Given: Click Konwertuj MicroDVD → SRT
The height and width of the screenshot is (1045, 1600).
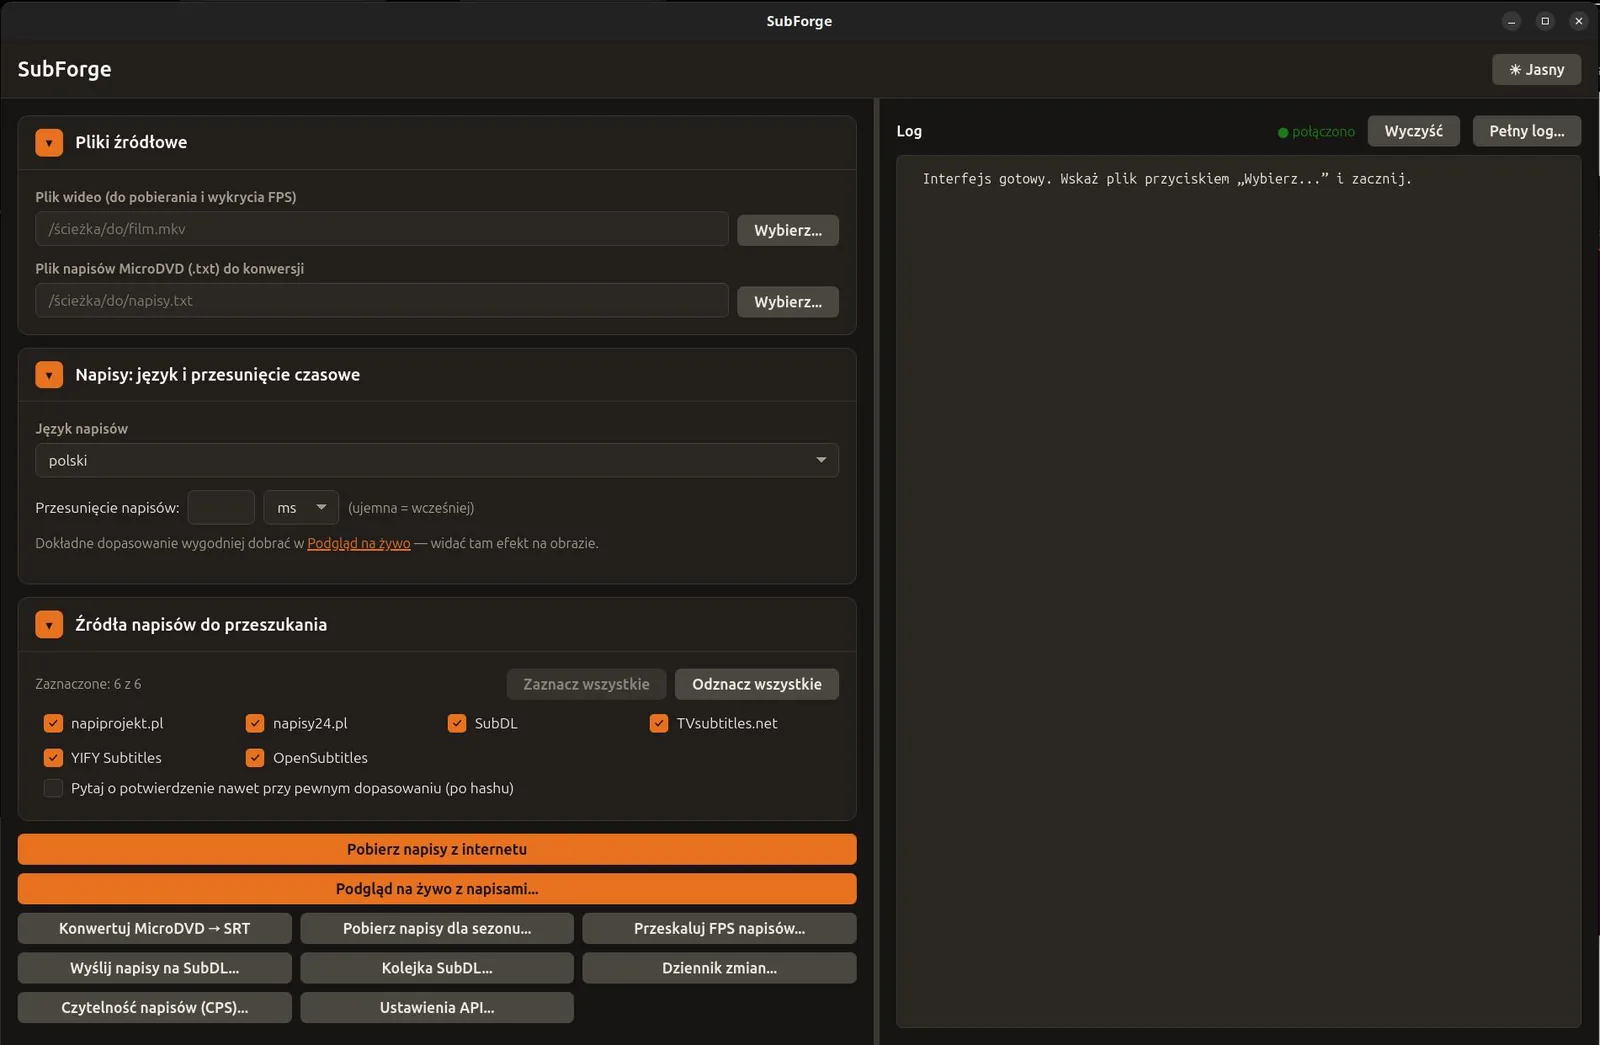Looking at the screenshot, I should [155, 928].
